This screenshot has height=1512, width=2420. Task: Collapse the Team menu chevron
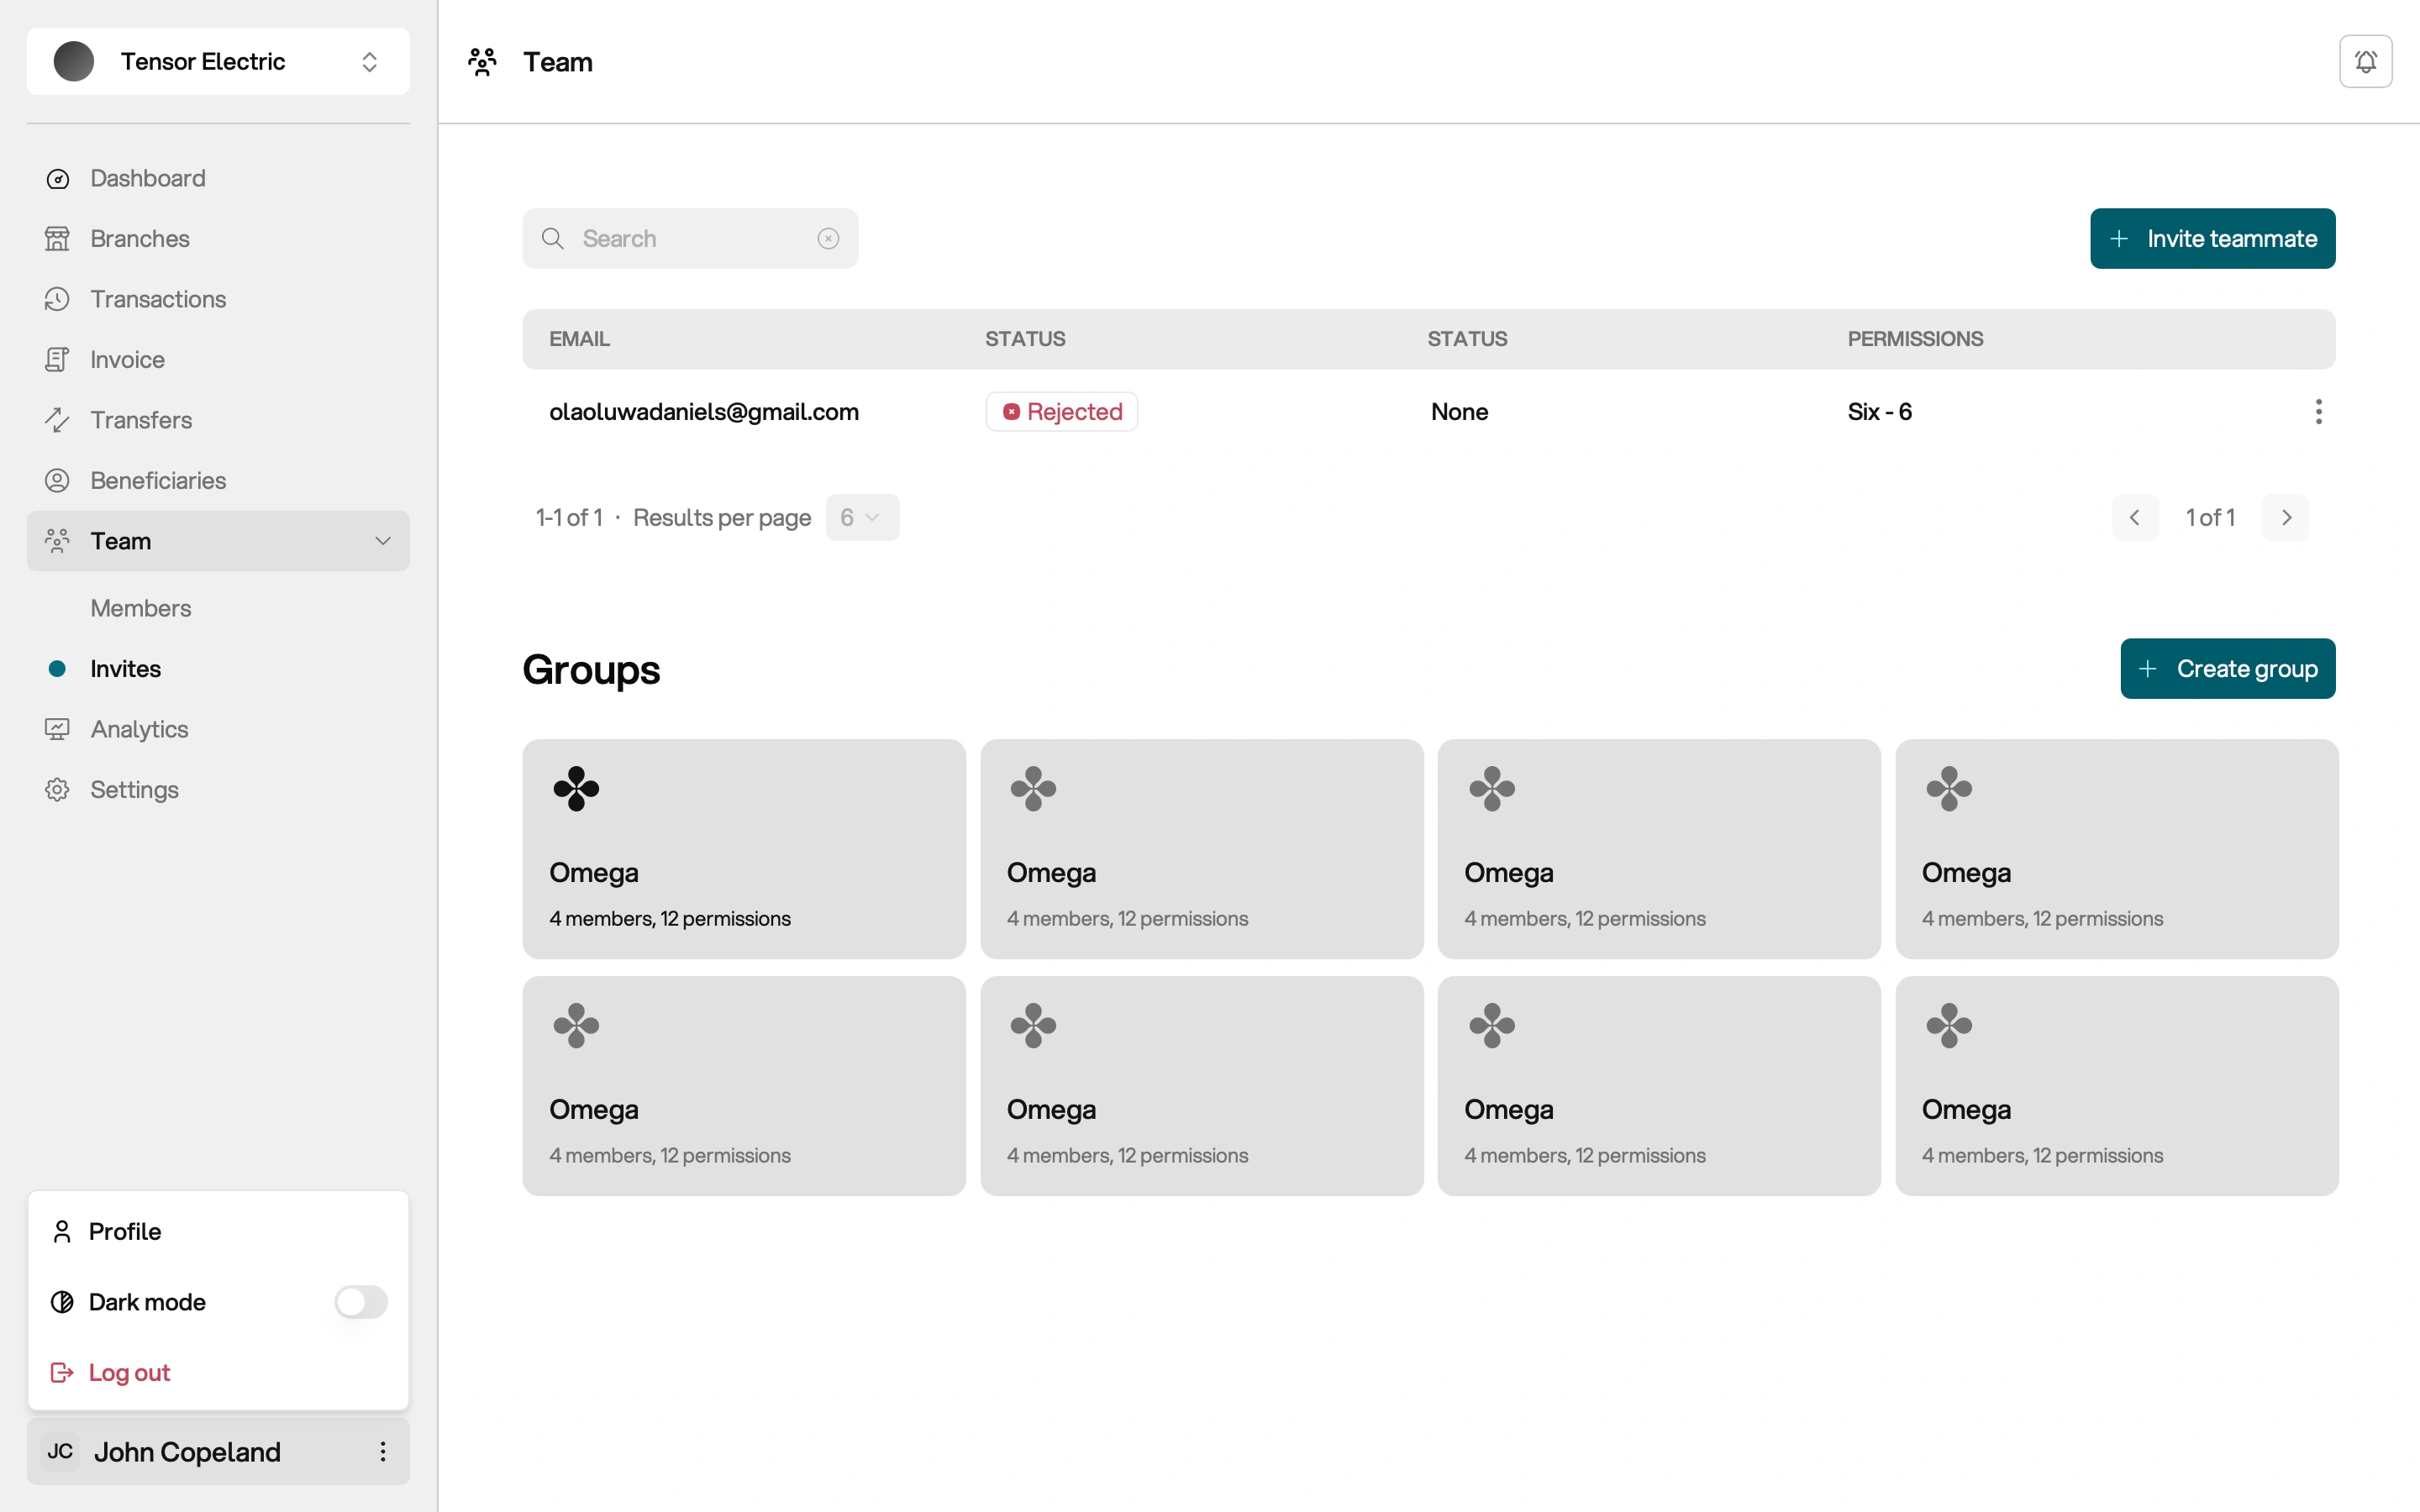(x=382, y=541)
